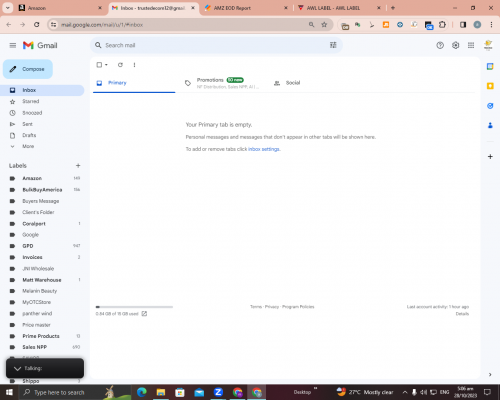Open Google Keep side panel
The width and height of the screenshot is (500, 400).
(x=490, y=86)
